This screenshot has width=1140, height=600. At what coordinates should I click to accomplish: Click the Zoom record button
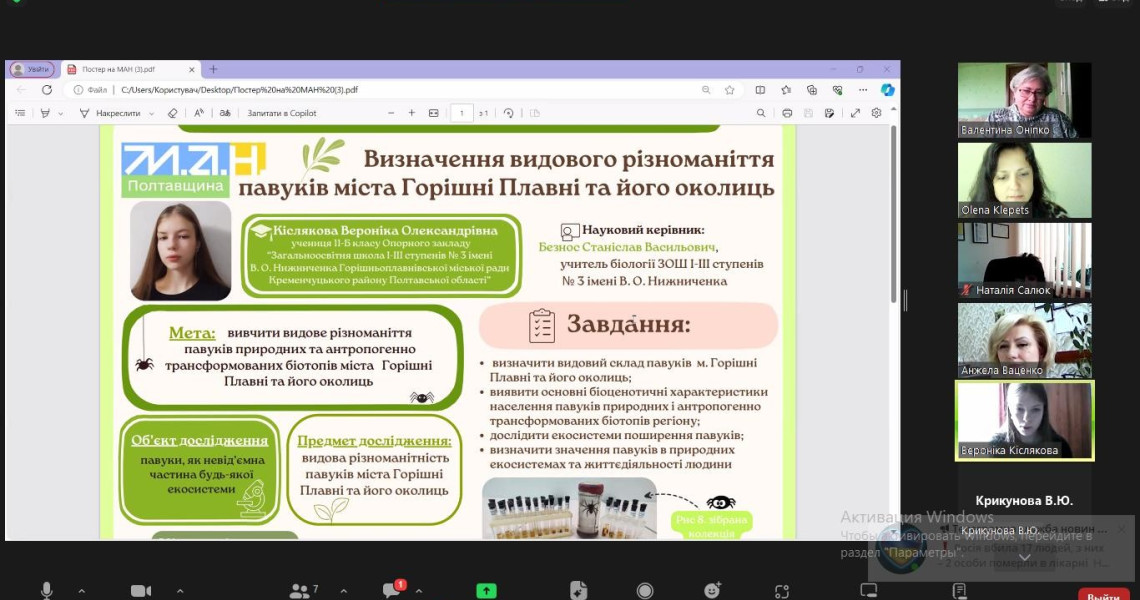coord(644,591)
